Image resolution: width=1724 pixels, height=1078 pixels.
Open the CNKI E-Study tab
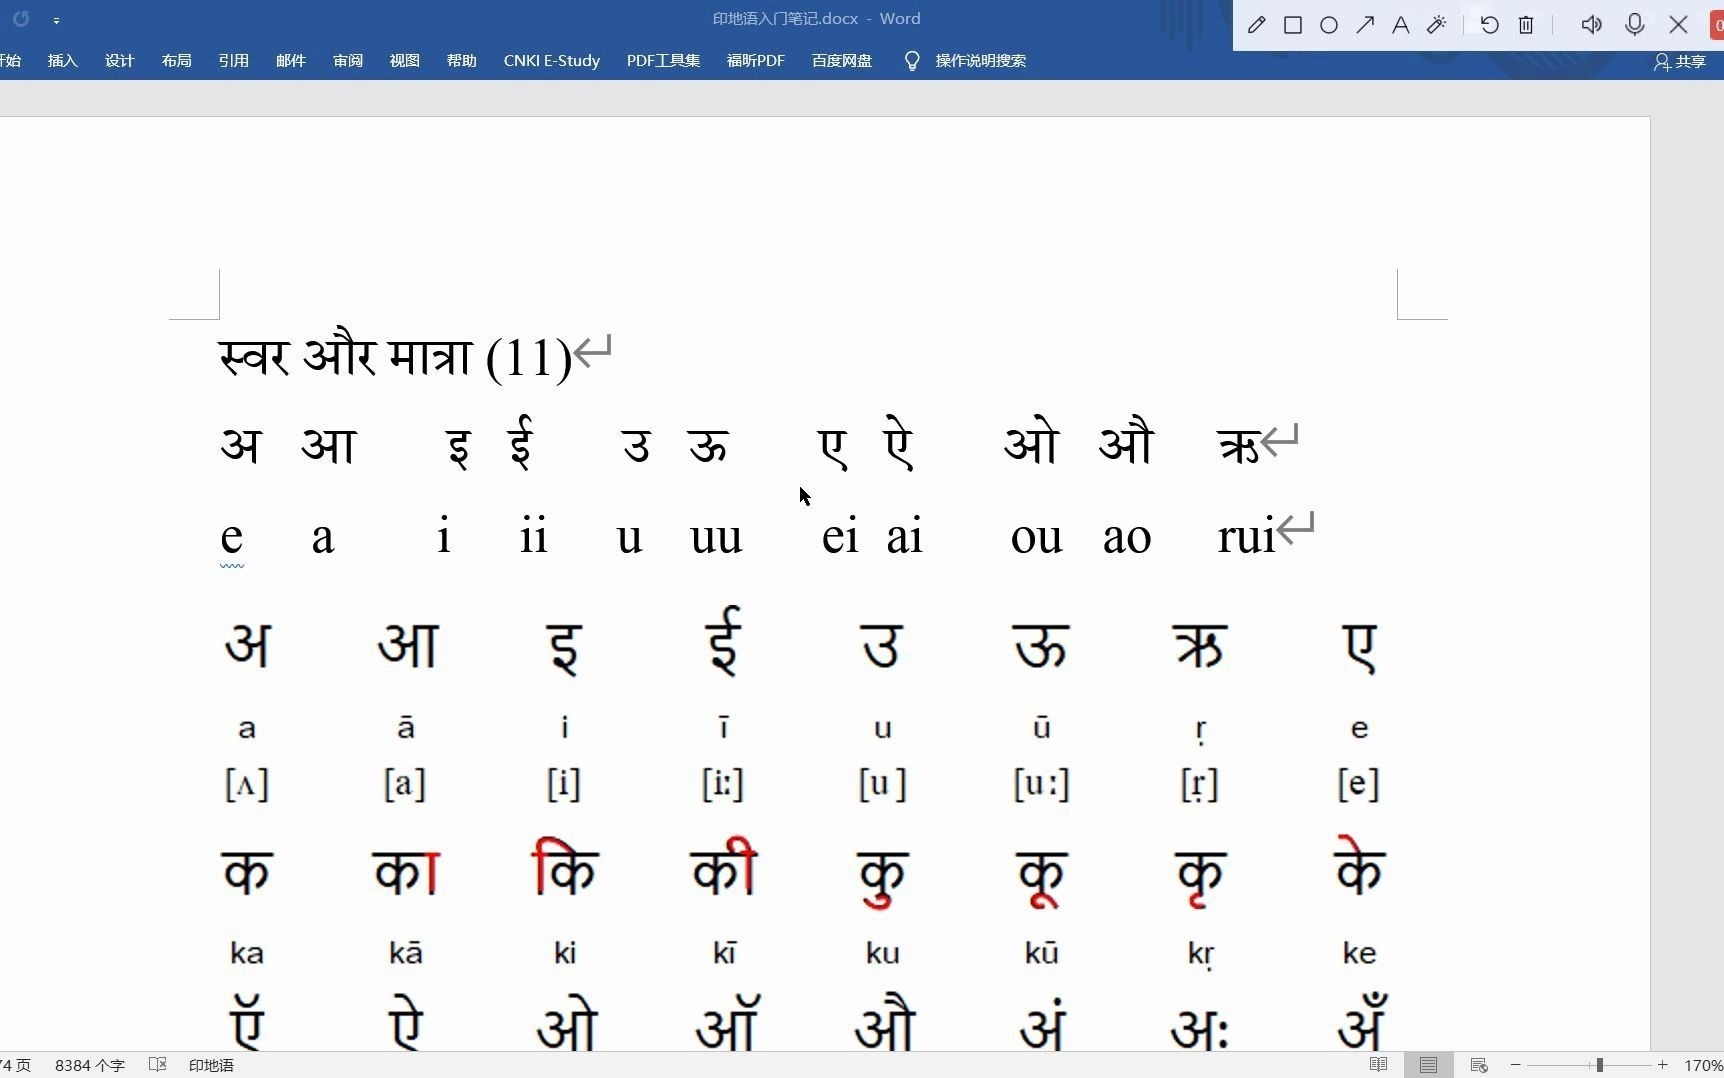click(551, 61)
